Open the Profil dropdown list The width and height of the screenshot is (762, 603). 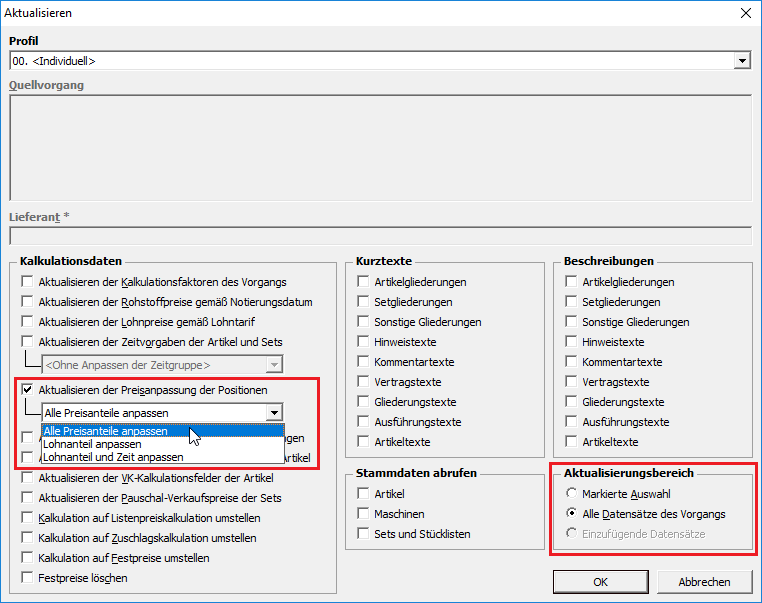[x=742, y=61]
